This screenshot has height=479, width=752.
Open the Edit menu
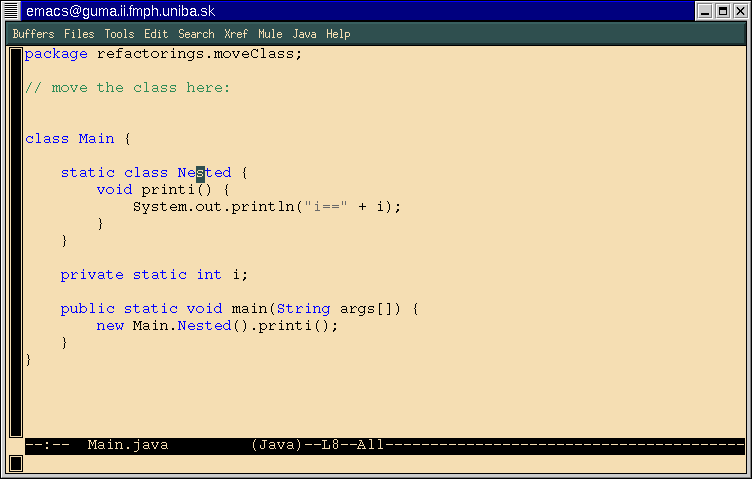tap(156, 34)
